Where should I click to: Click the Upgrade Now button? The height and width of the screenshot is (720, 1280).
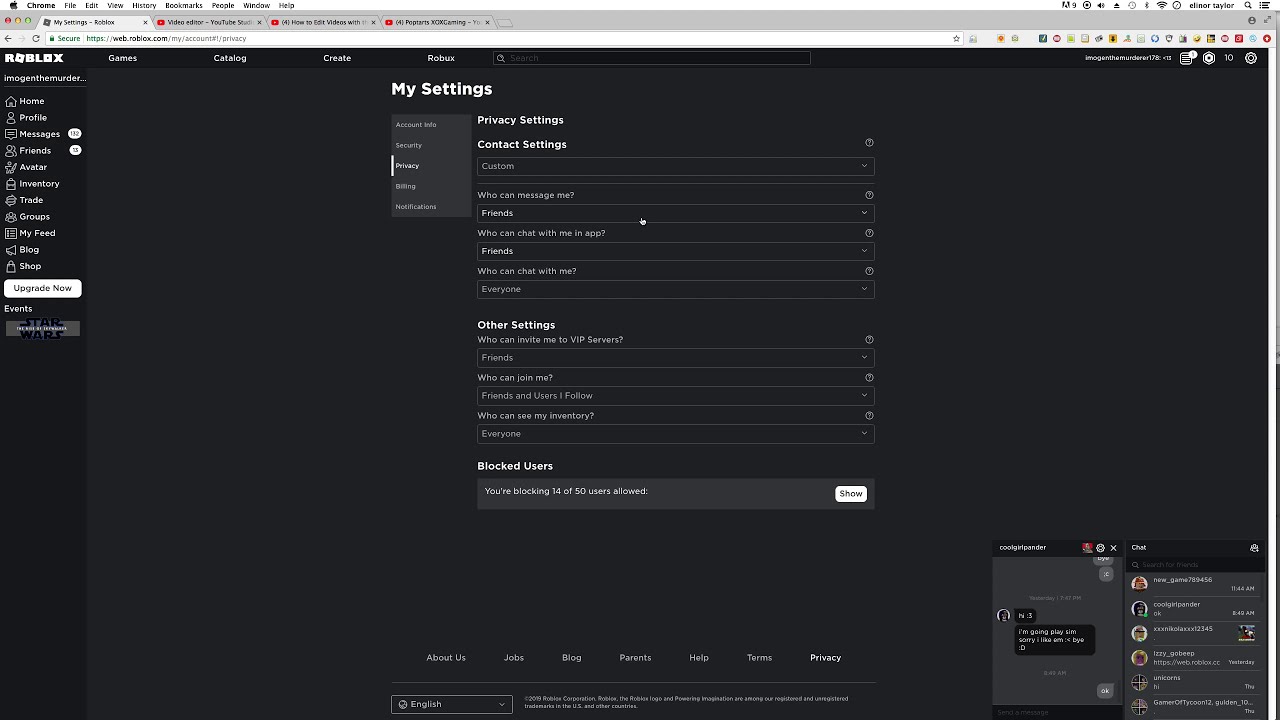(x=43, y=288)
